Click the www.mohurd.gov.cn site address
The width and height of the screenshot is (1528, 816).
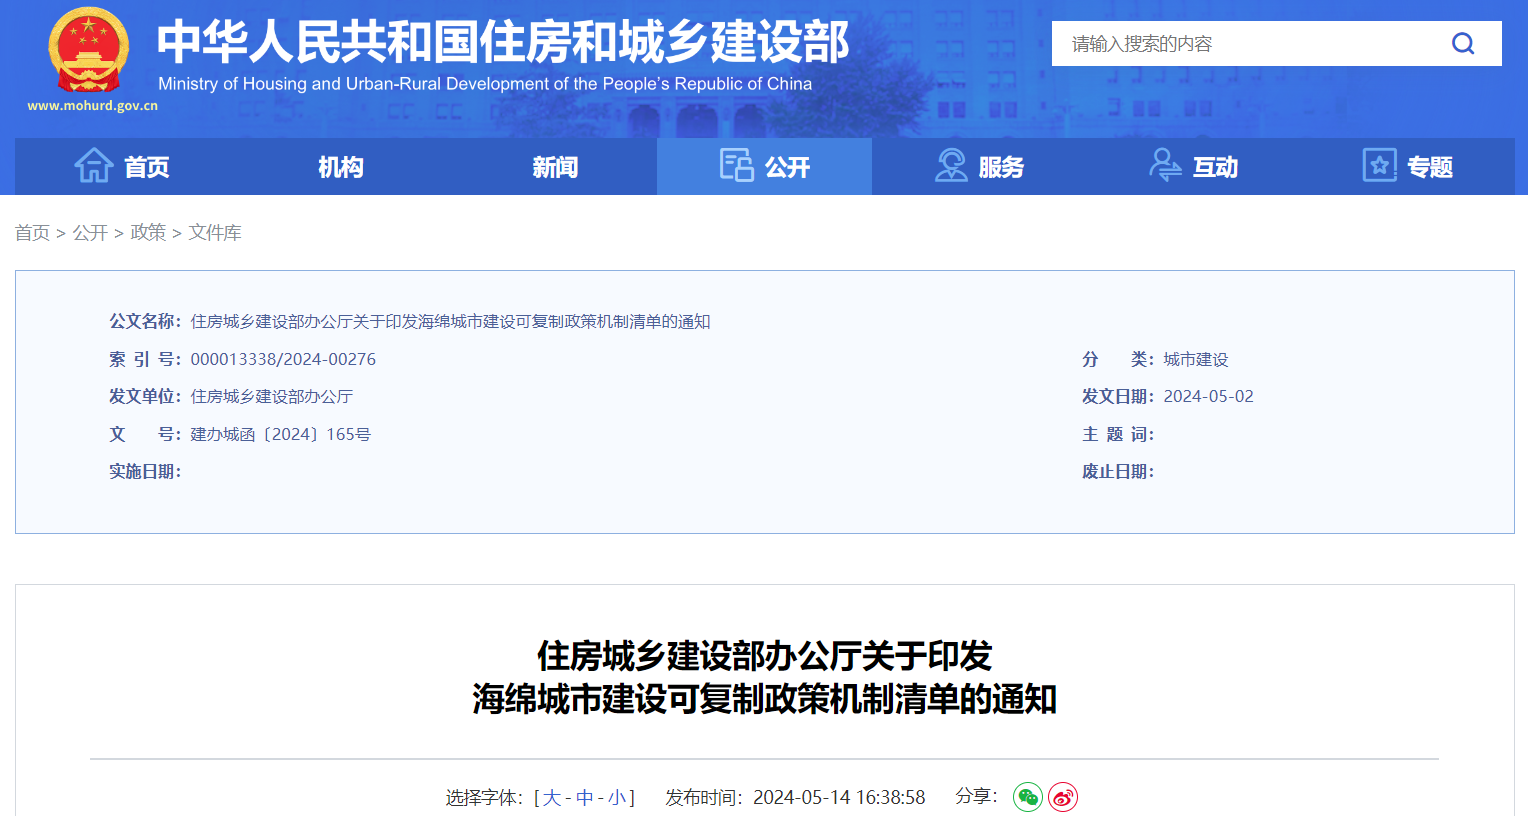click(x=93, y=106)
